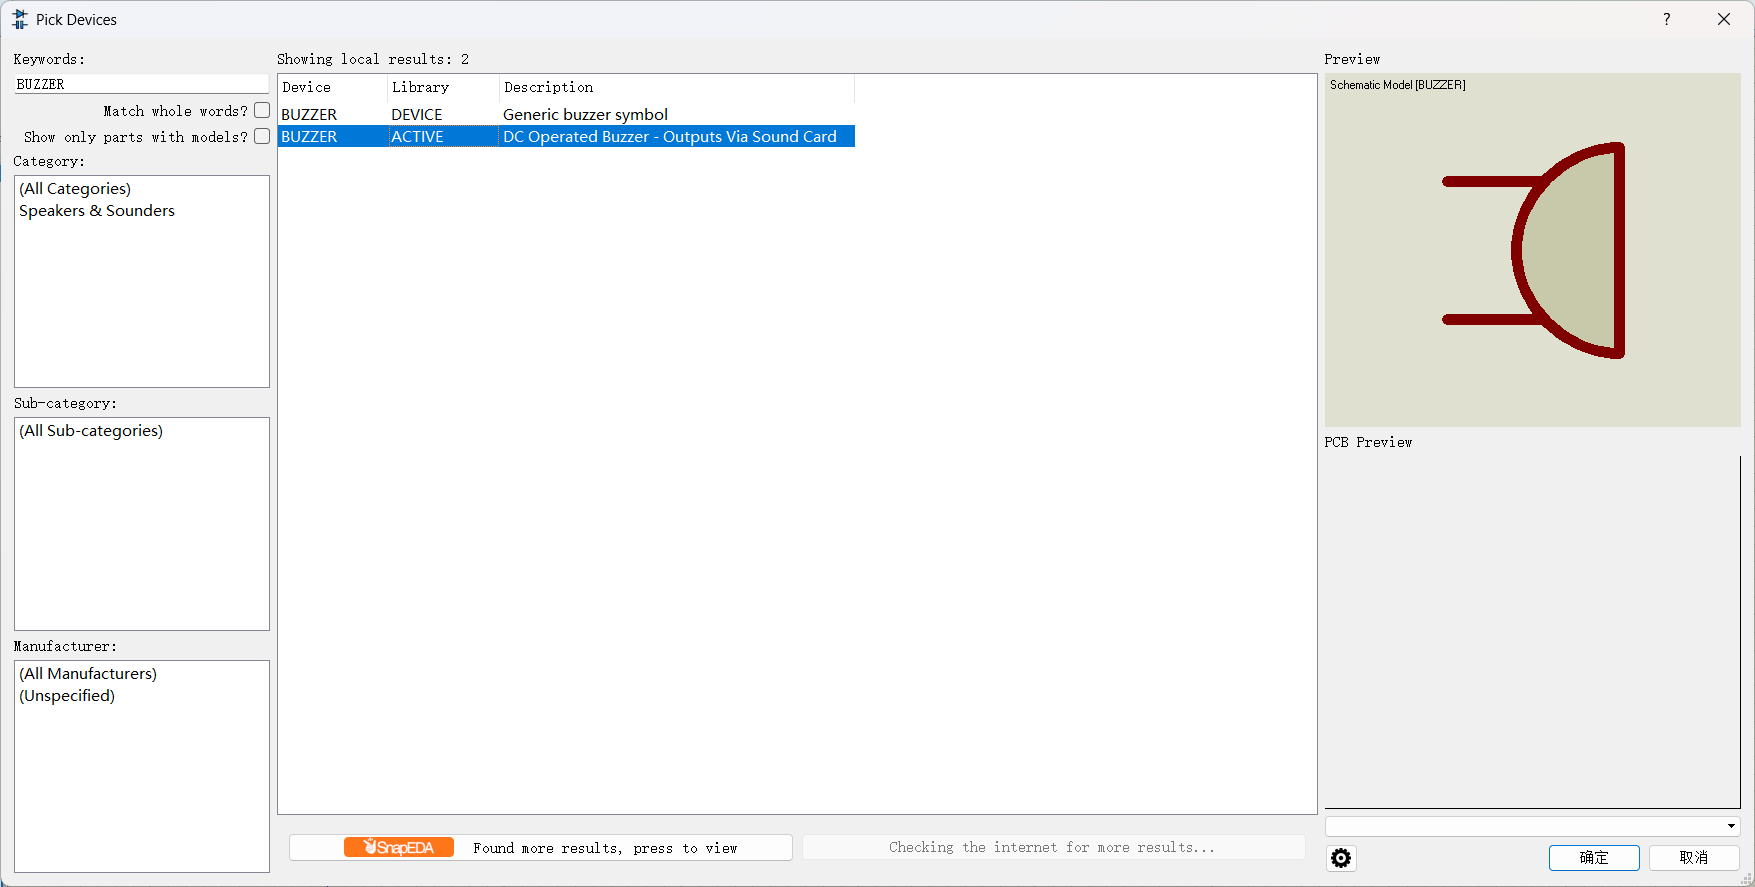The width and height of the screenshot is (1755, 887).
Task: Enable Match whole words checkbox
Action: (x=262, y=110)
